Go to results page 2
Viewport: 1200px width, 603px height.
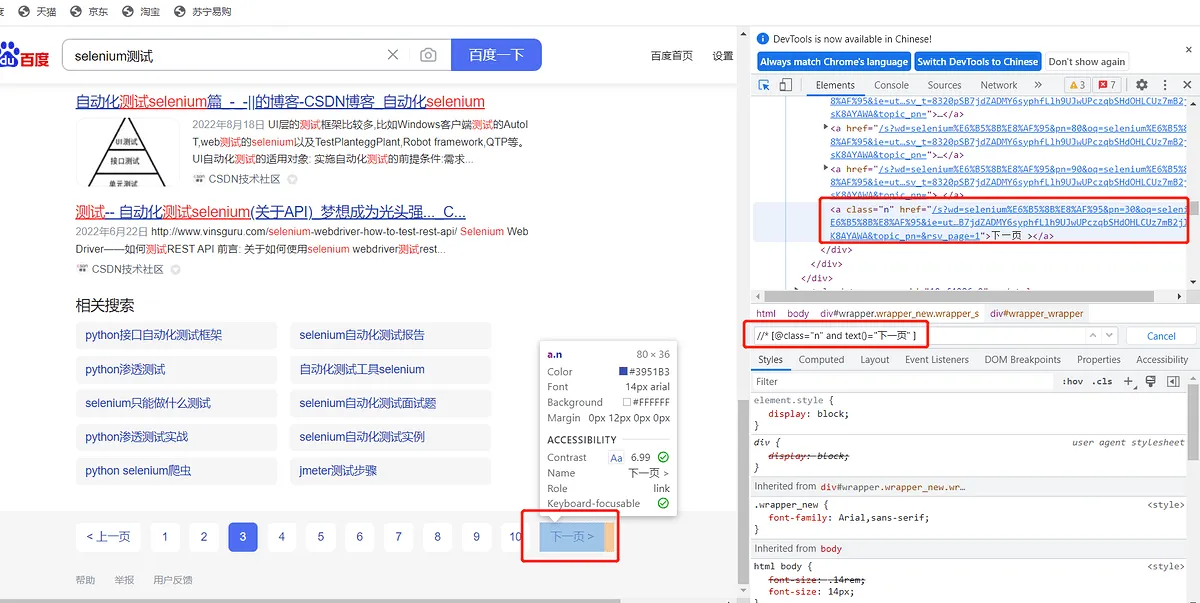click(203, 537)
